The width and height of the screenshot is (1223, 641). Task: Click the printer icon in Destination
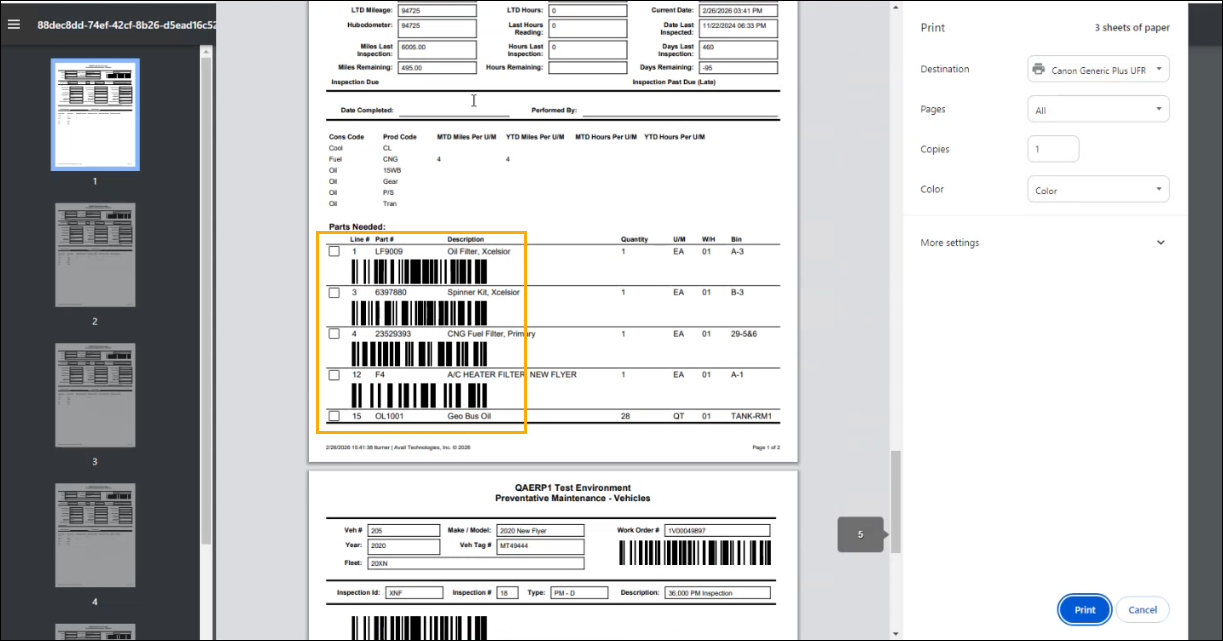[1038, 70]
